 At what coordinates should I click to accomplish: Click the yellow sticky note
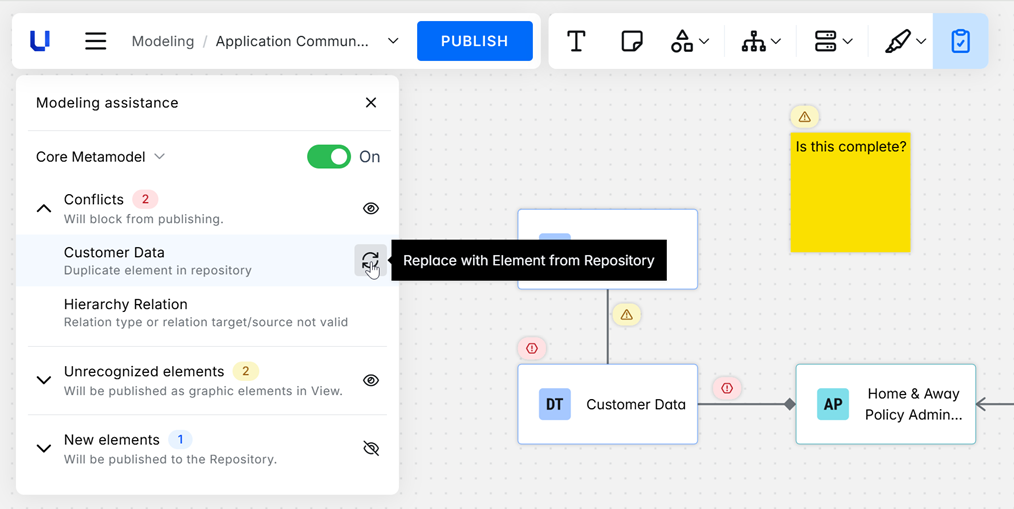click(x=850, y=192)
